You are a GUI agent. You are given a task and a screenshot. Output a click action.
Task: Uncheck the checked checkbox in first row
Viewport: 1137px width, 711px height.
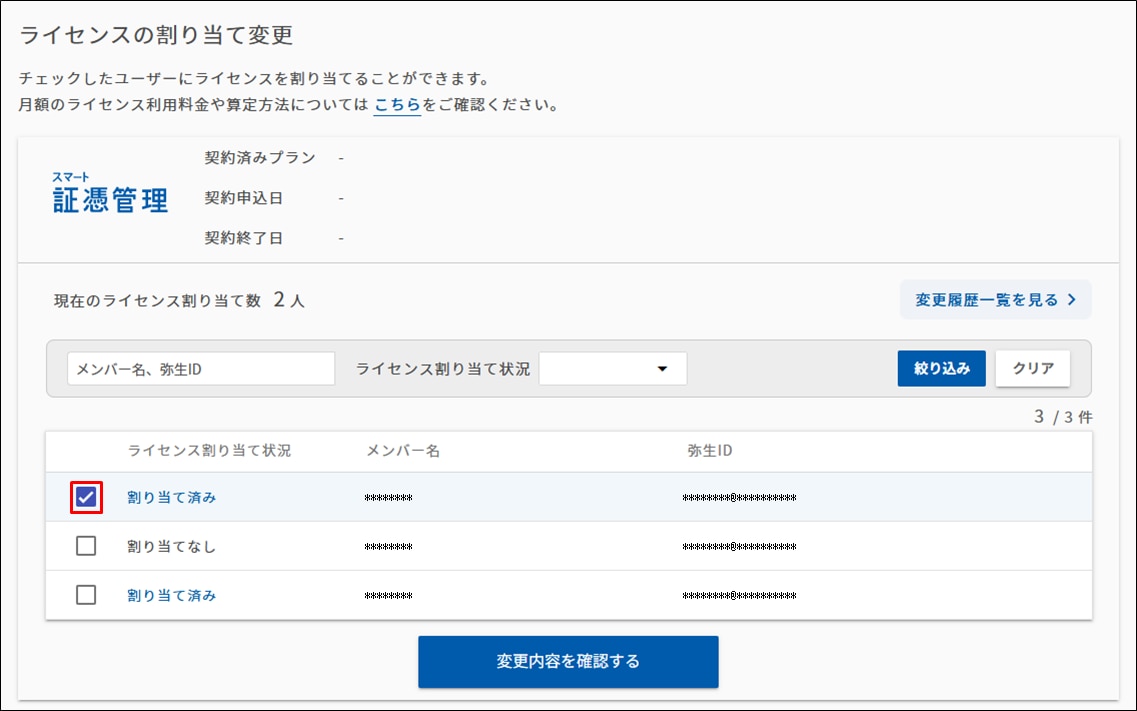[x=87, y=497]
